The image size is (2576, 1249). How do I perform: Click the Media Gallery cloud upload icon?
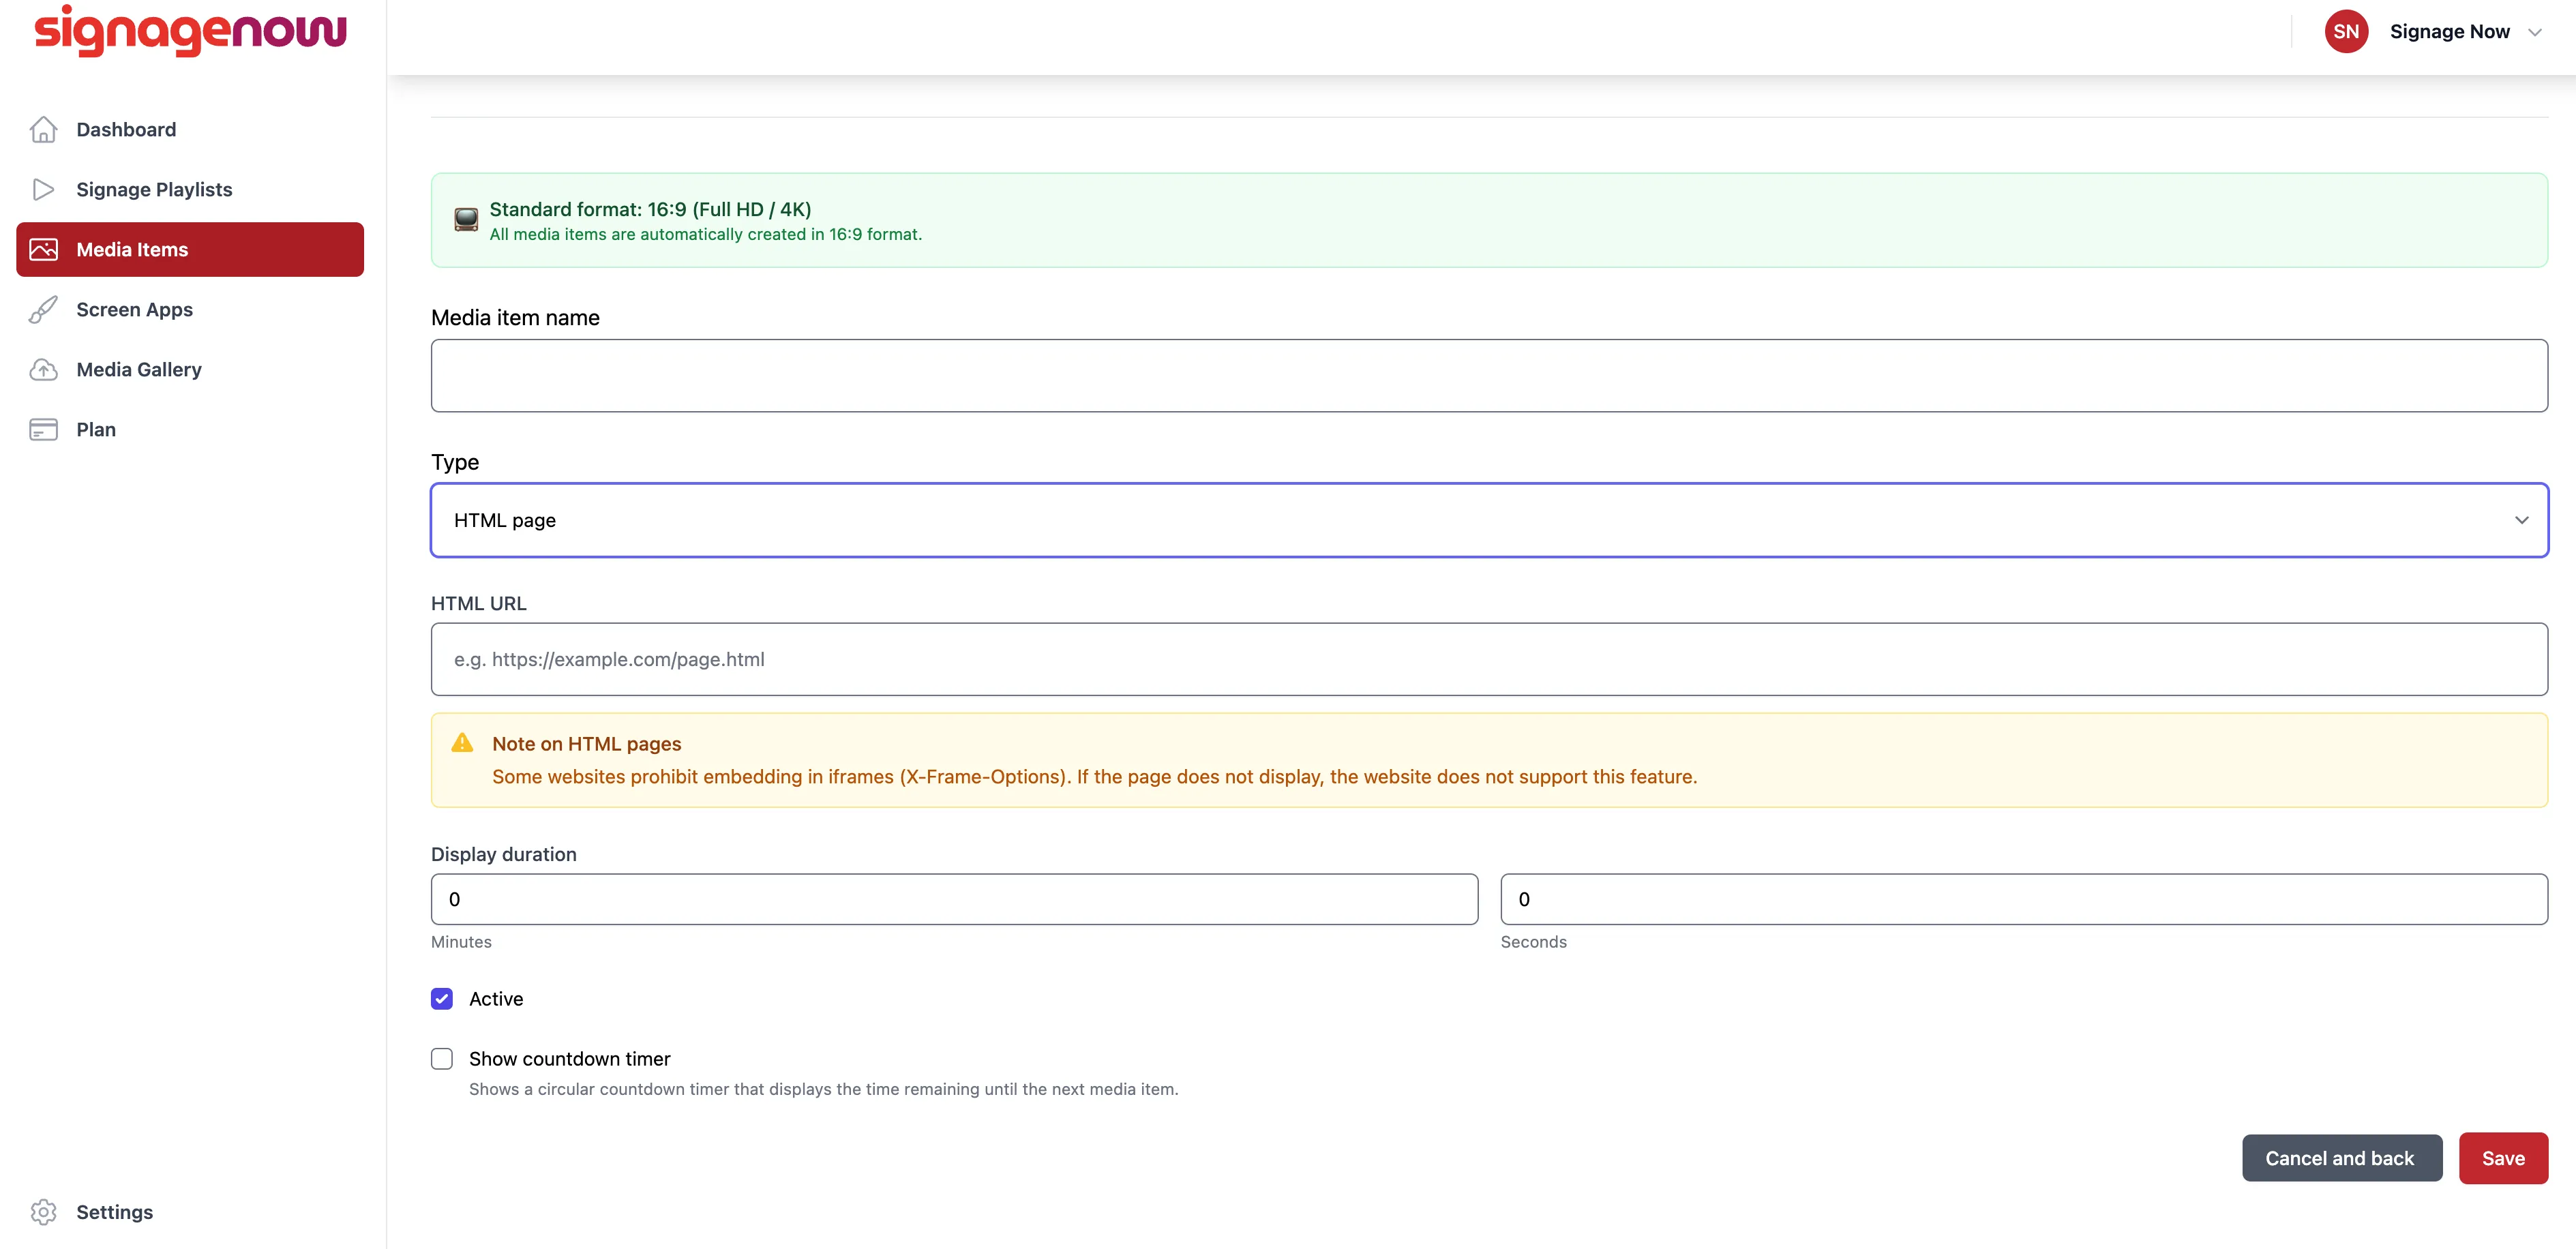[x=43, y=369]
